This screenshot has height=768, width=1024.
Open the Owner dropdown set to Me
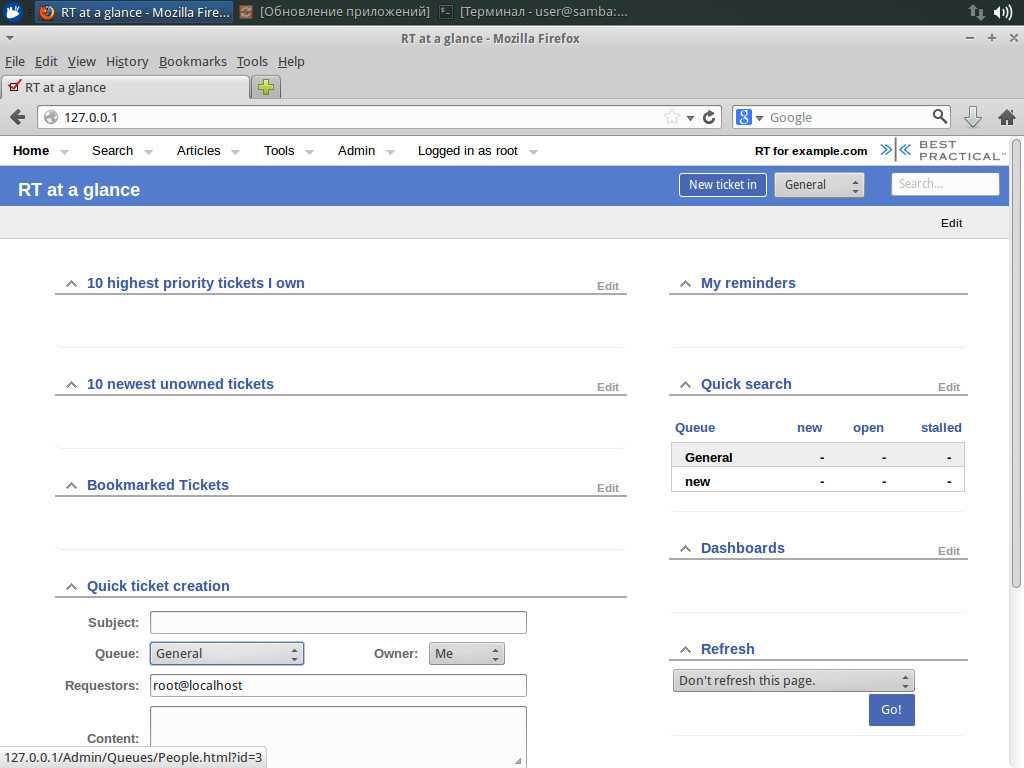point(466,653)
